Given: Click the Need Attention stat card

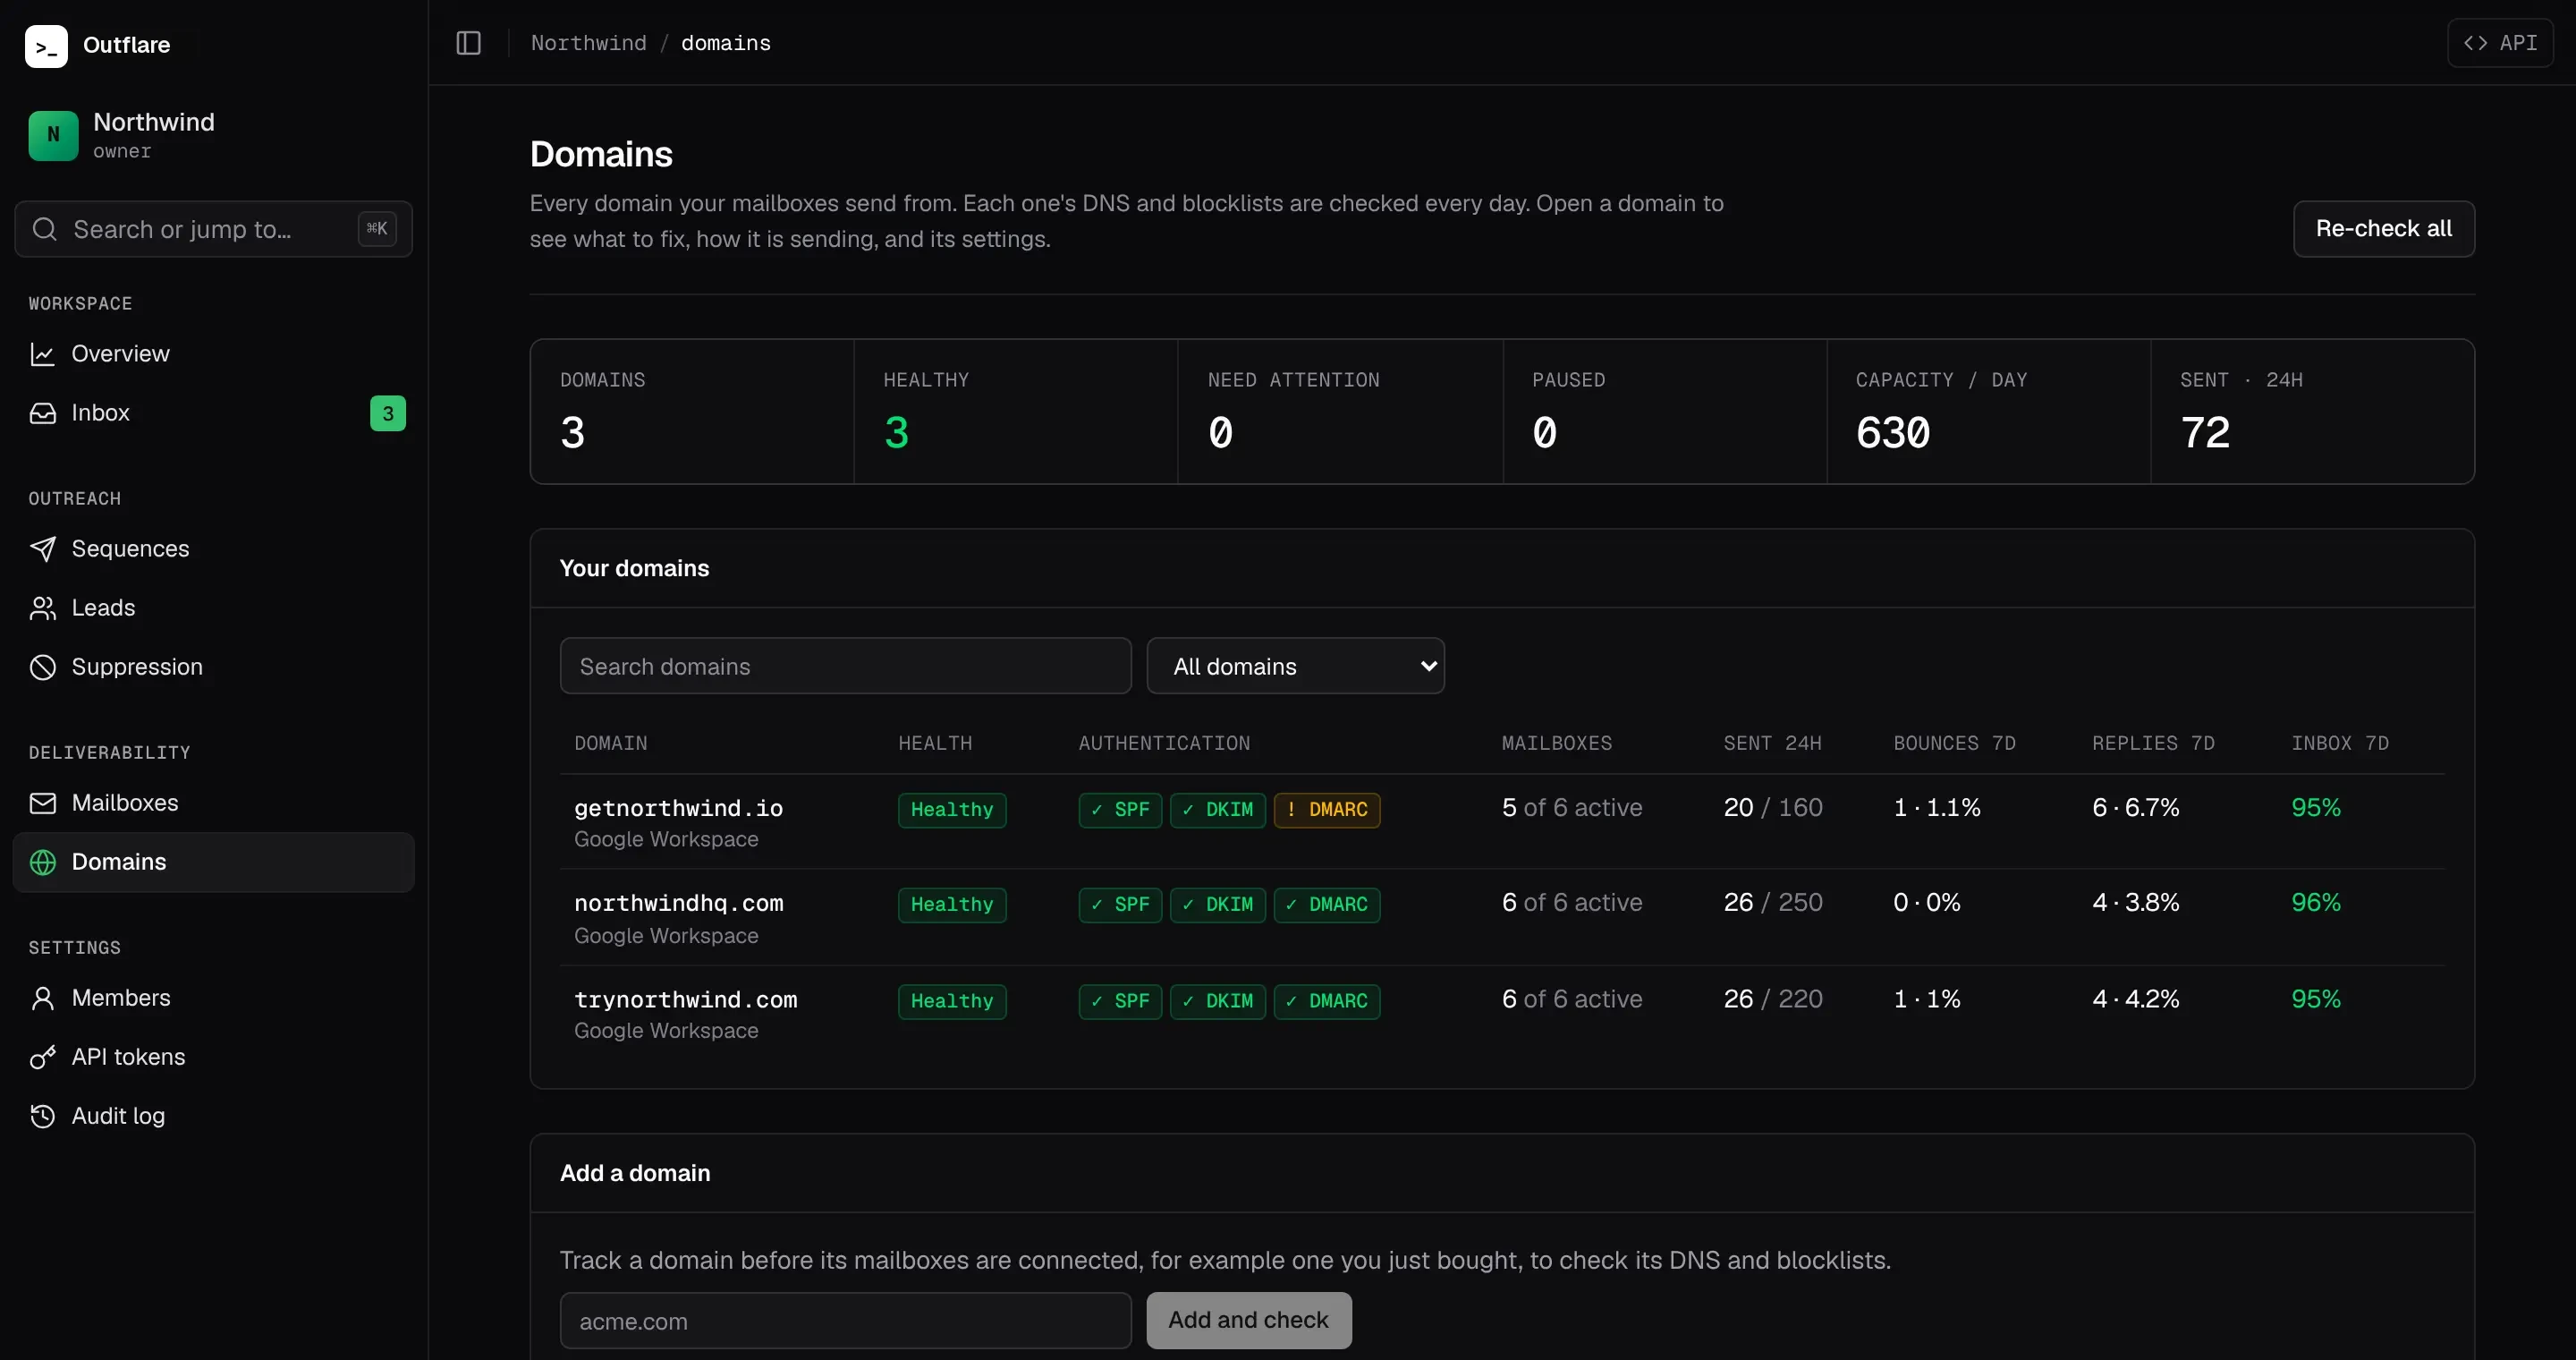Looking at the screenshot, I should (x=1340, y=412).
